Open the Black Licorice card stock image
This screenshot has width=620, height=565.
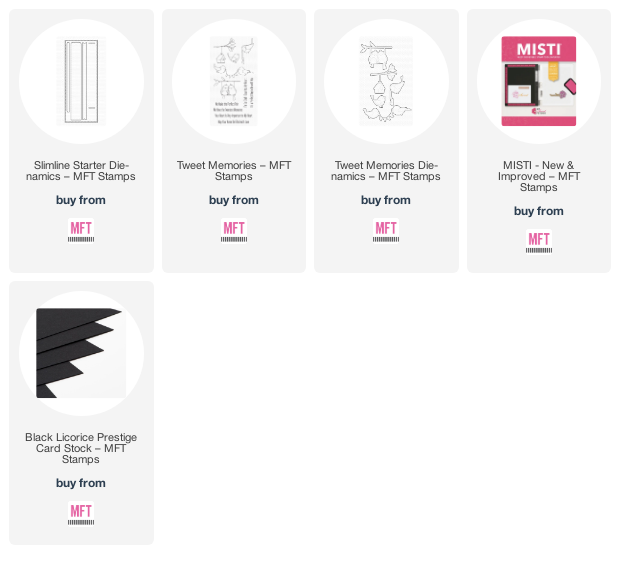81,353
